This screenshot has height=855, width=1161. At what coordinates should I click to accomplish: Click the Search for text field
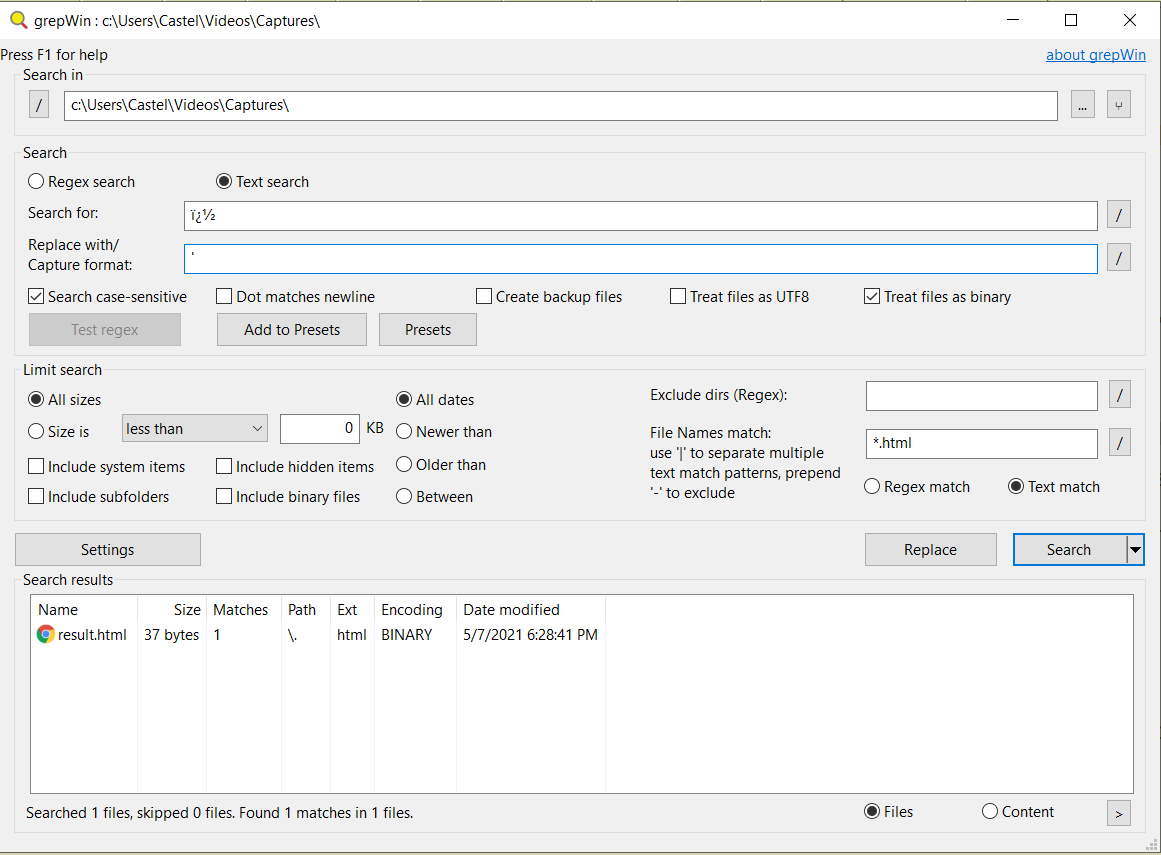coord(640,215)
